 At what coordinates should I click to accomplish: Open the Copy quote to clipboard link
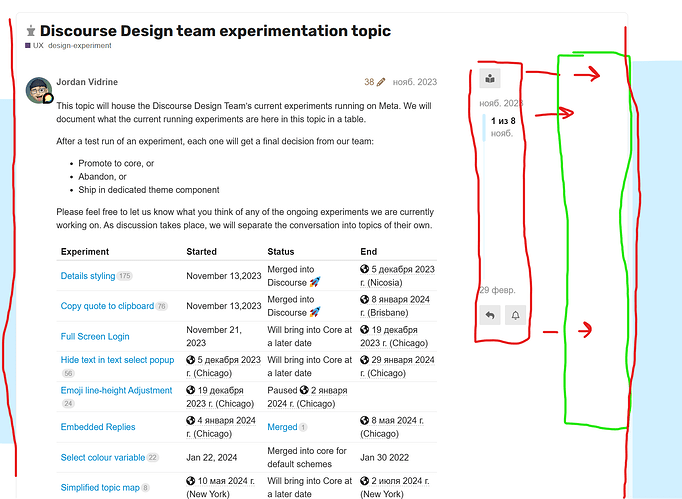coord(107,306)
